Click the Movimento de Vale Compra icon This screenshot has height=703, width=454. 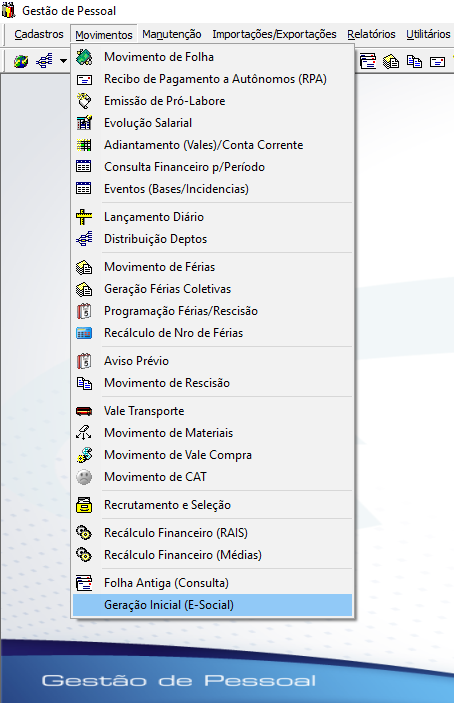point(84,455)
